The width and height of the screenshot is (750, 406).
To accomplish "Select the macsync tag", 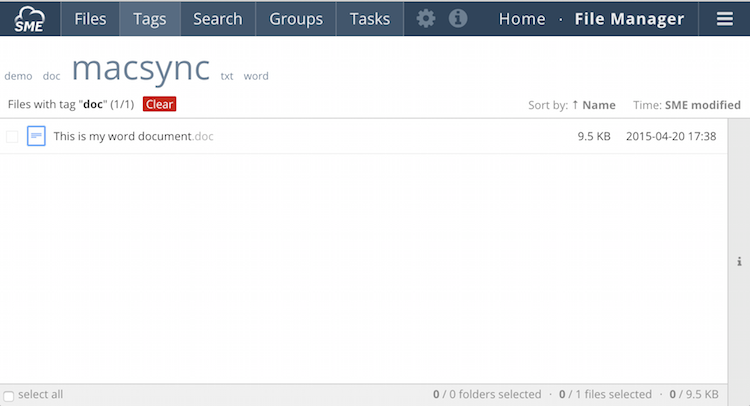I will click(x=141, y=68).
